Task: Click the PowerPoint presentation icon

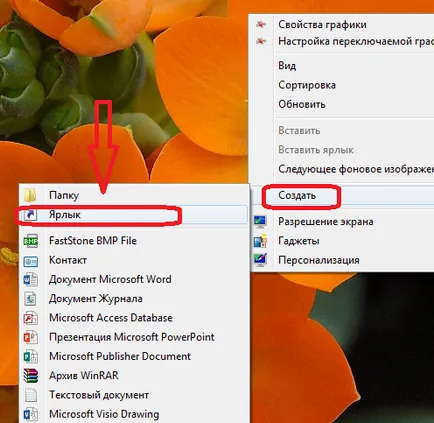Action: (31, 337)
